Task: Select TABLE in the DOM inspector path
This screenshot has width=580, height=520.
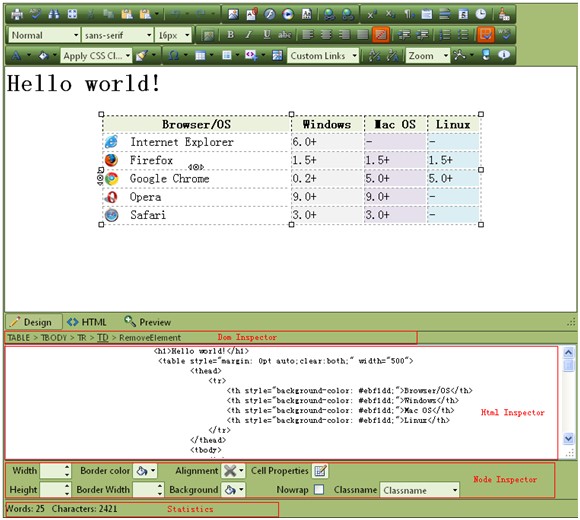Action: pos(18,338)
